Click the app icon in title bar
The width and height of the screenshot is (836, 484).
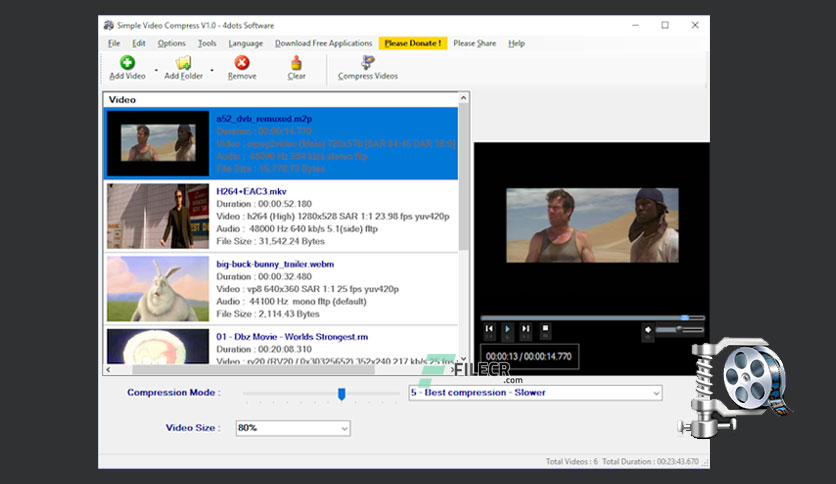click(109, 25)
